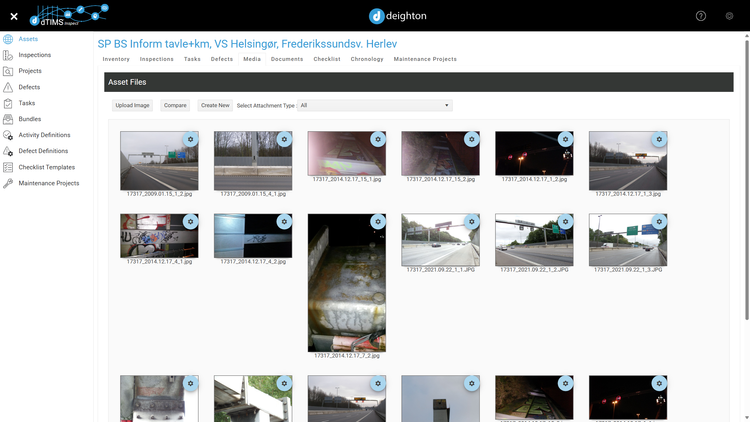Open gear menu on 17317_2014.12.17_1_2.jpg
Viewport: 750px width, 422px height.
pyautogui.click(x=565, y=139)
